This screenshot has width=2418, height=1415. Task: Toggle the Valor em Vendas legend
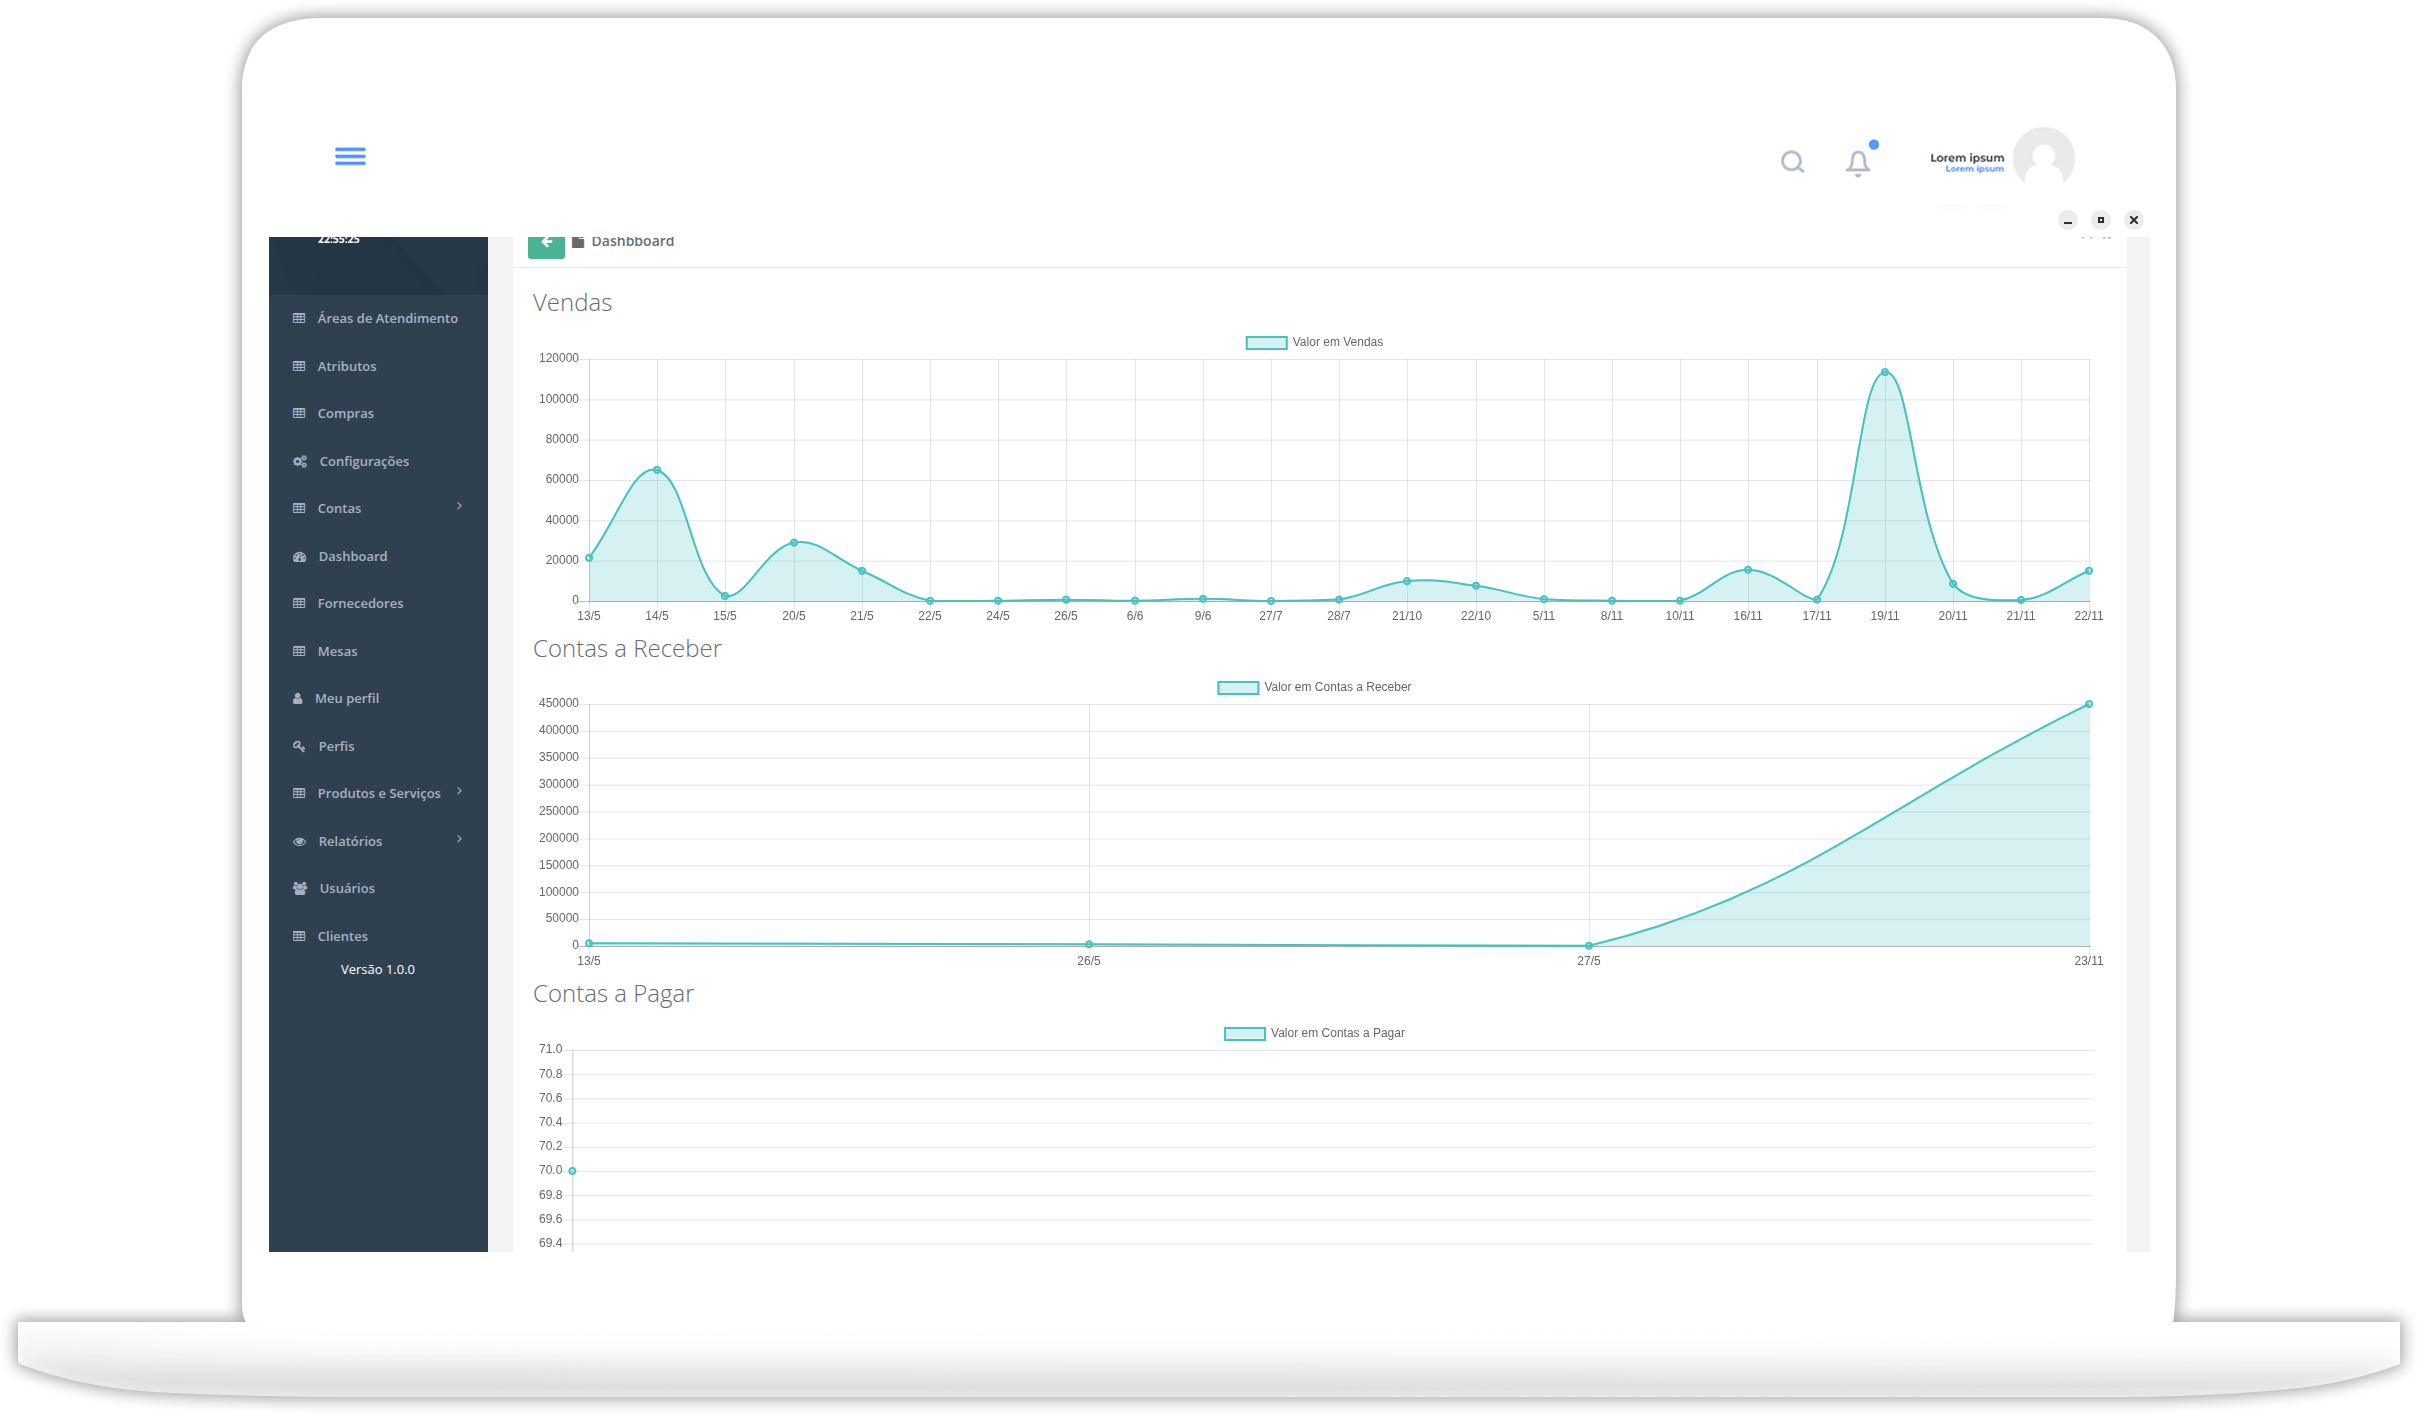(1314, 343)
